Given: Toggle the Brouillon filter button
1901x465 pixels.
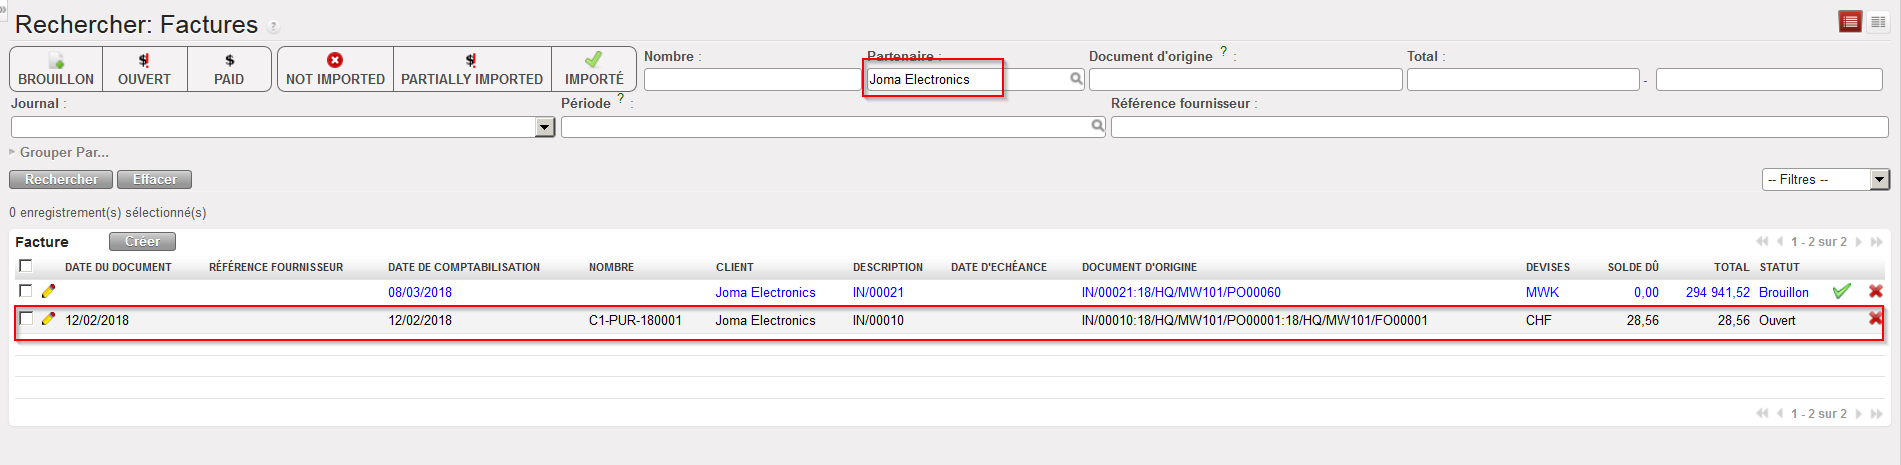Looking at the screenshot, I should pos(56,69).
